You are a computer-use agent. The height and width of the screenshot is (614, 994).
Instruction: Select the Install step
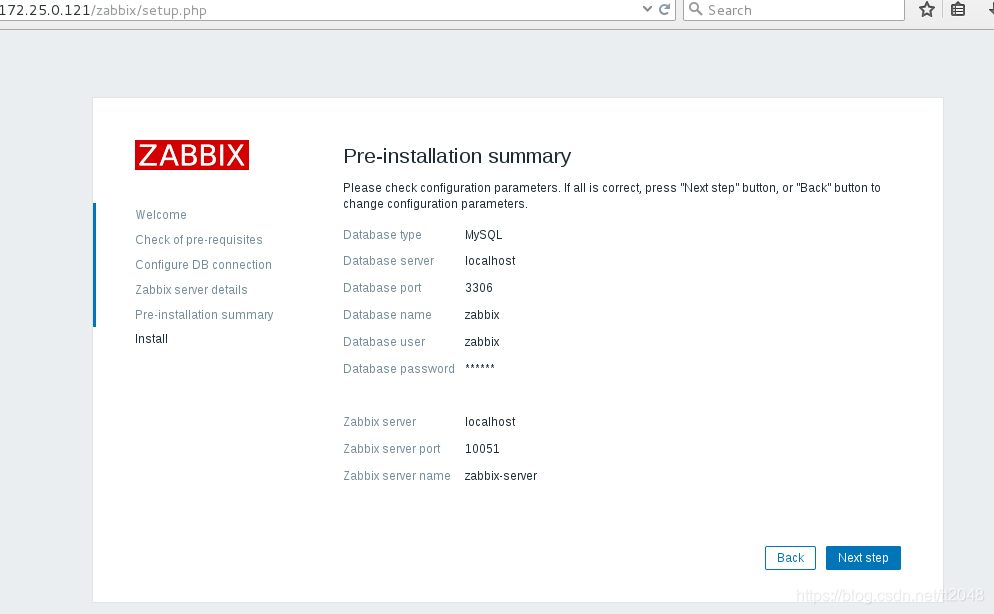pos(152,339)
